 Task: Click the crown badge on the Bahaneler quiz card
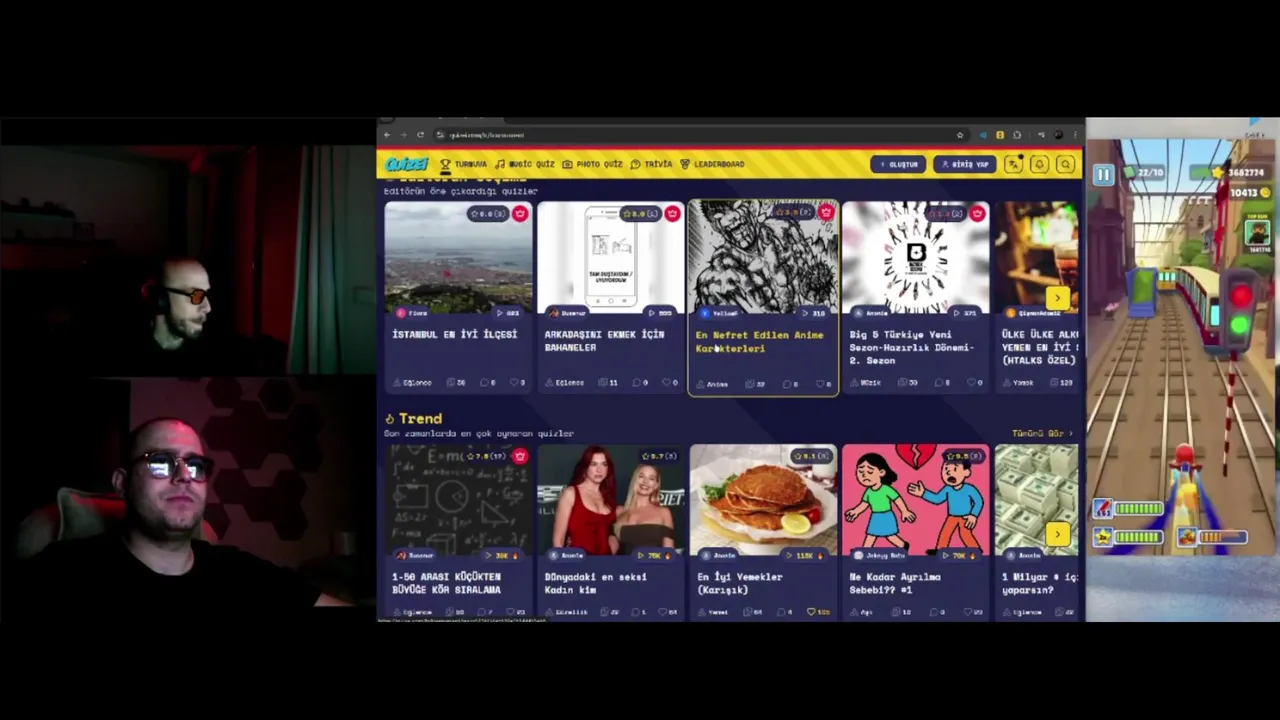pyautogui.click(x=672, y=214)
